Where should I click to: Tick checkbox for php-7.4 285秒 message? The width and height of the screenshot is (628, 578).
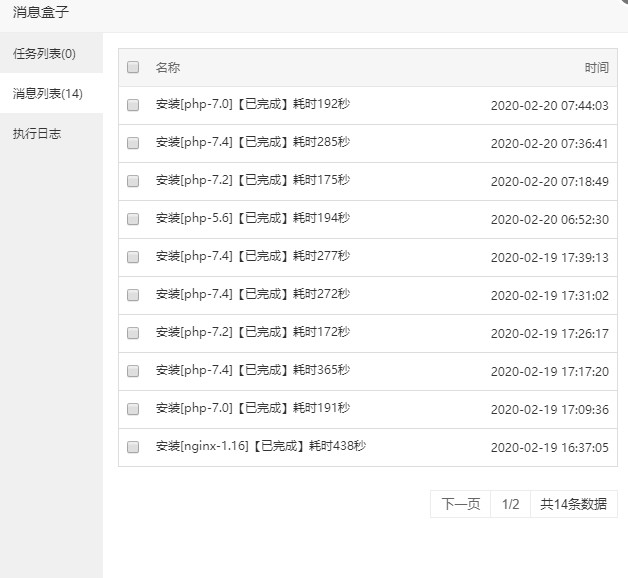pyautogui.click(x=133, y=143)
